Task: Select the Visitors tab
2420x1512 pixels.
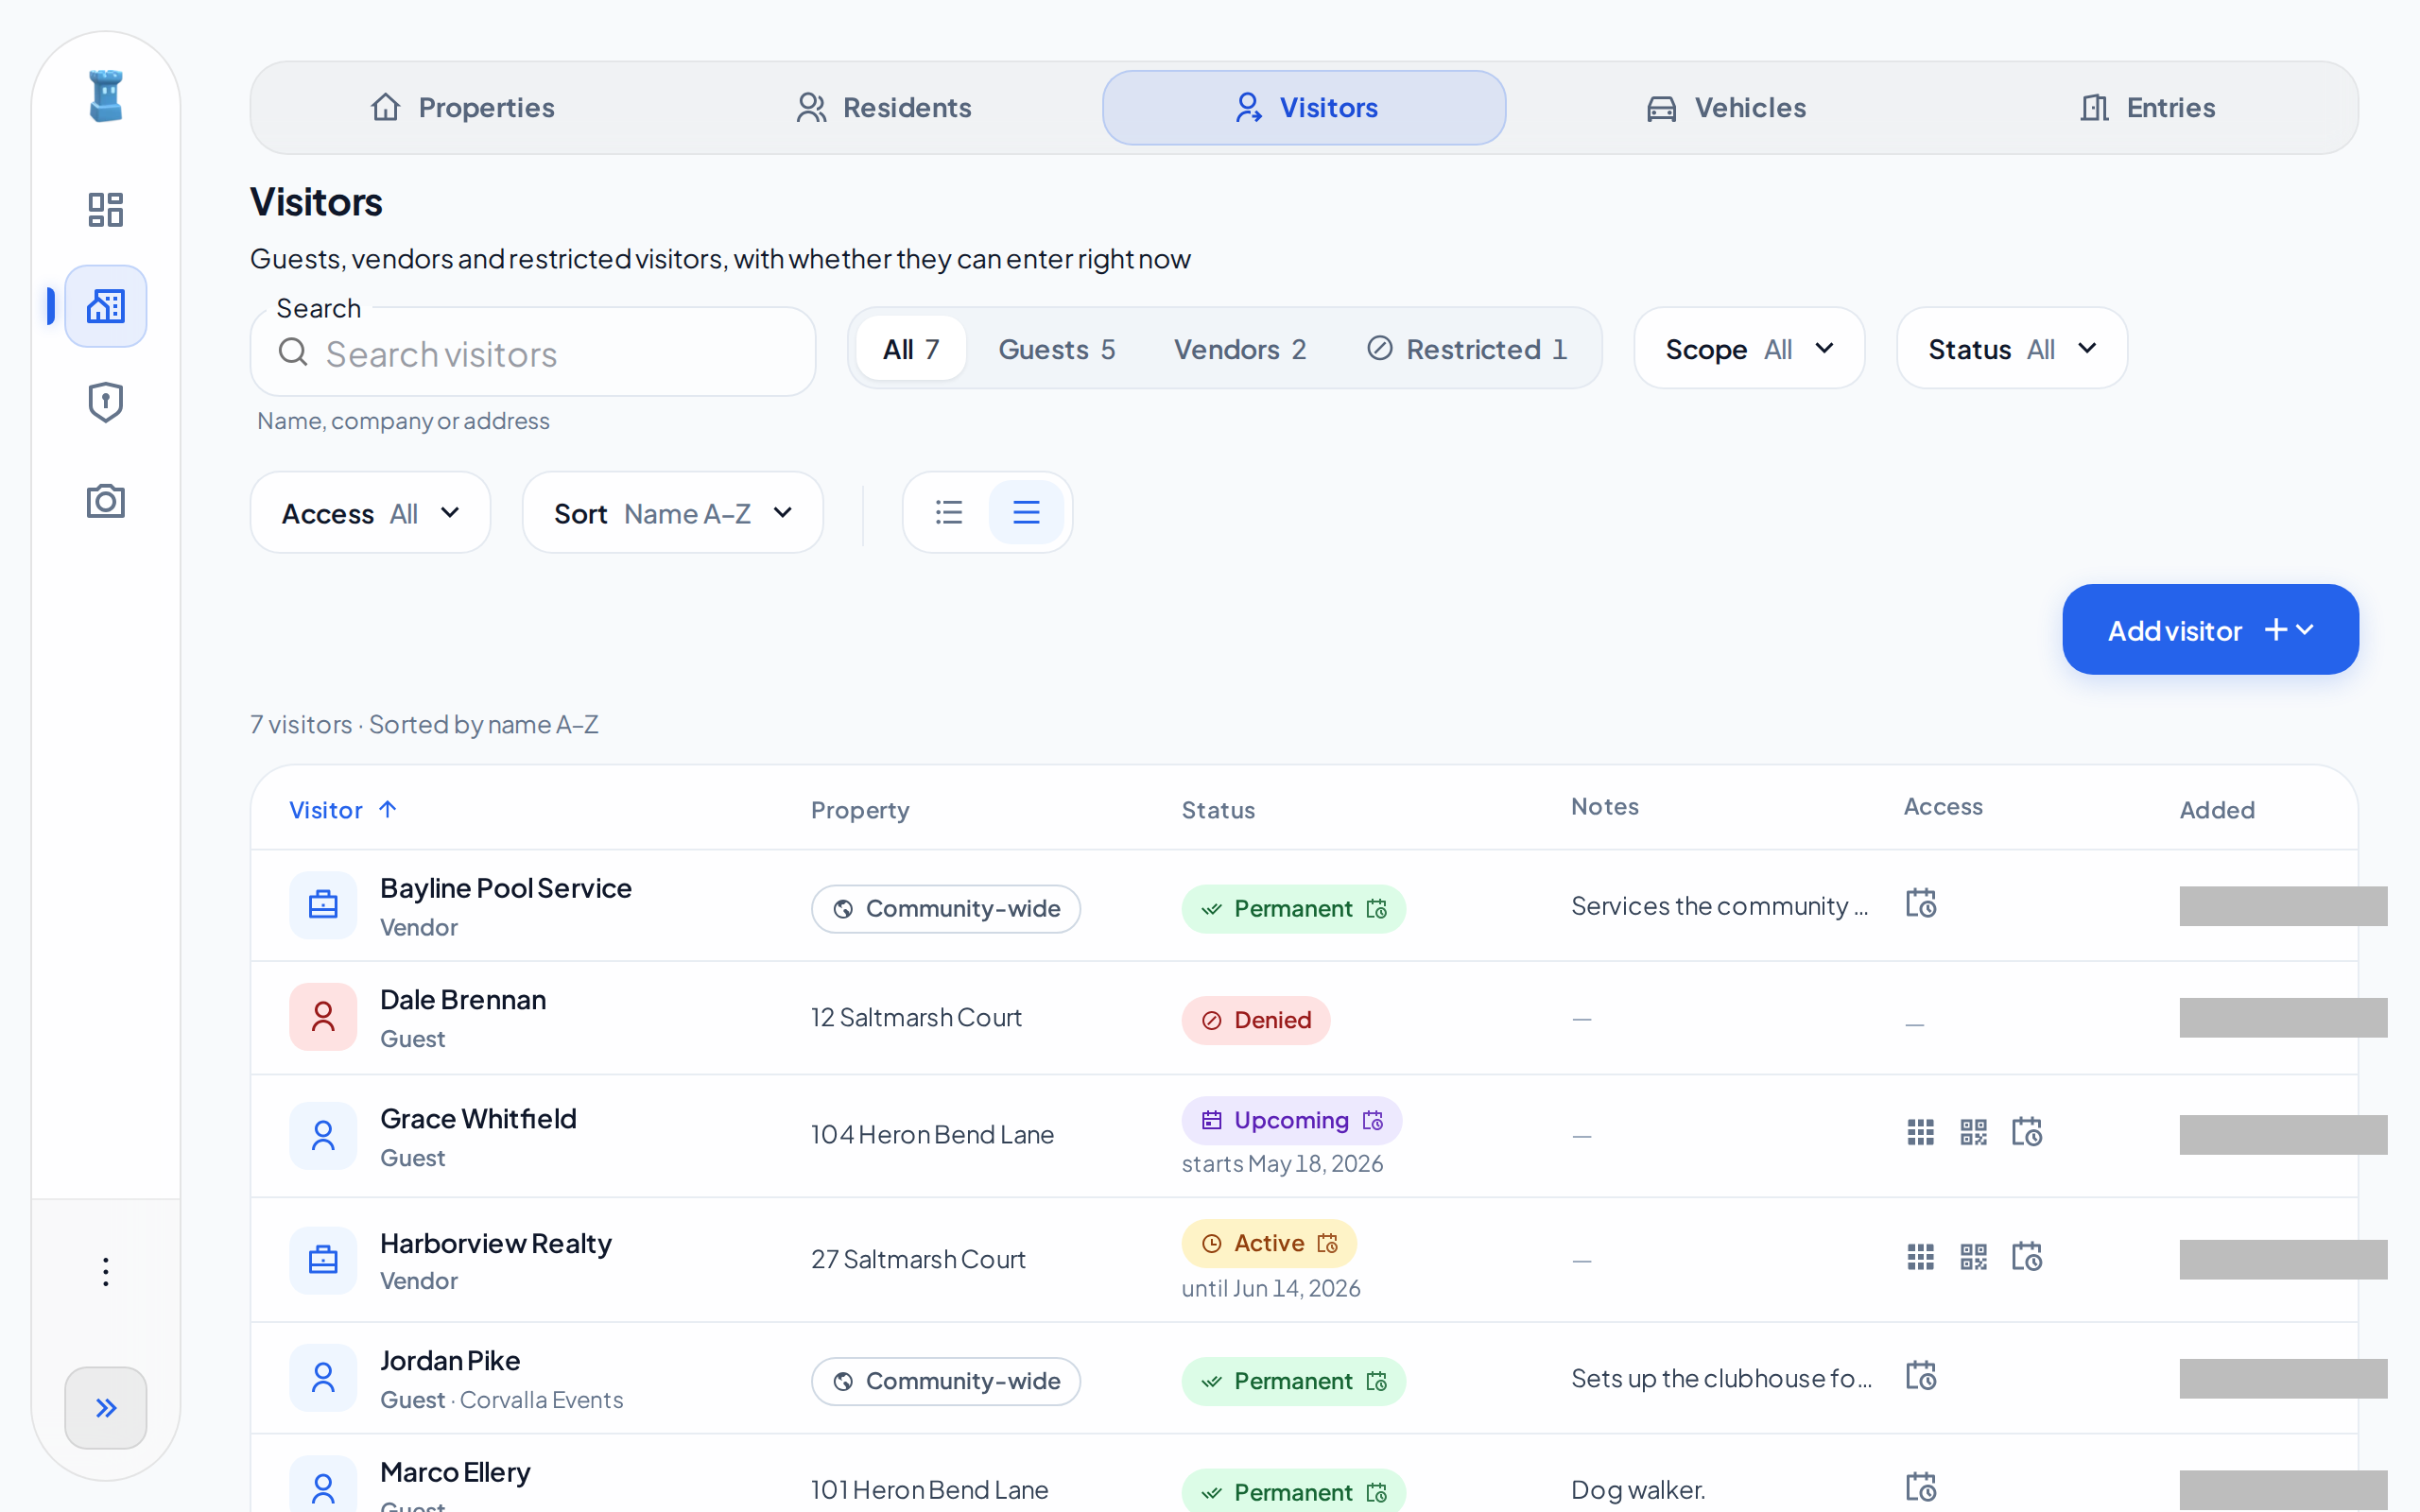Action: [x=1304, y=108]
